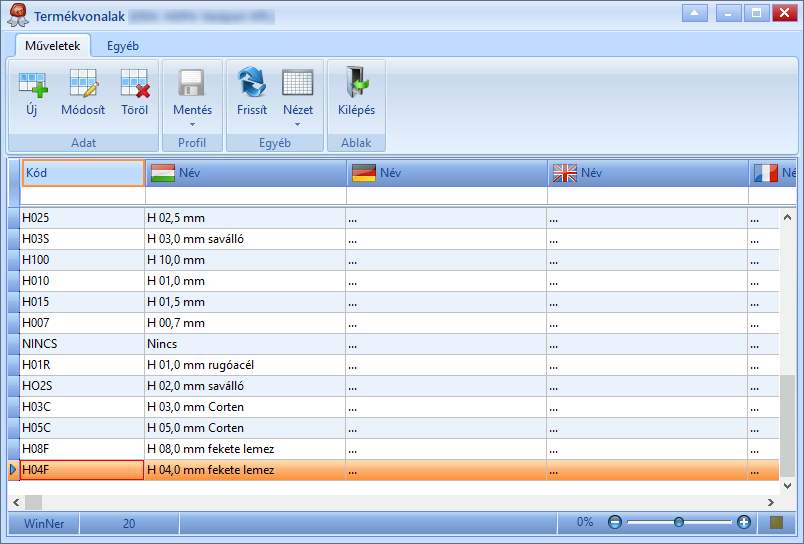This screenshot has height=544, width=804.
Task: Click the Kód column header
Action: coord(83,173)
